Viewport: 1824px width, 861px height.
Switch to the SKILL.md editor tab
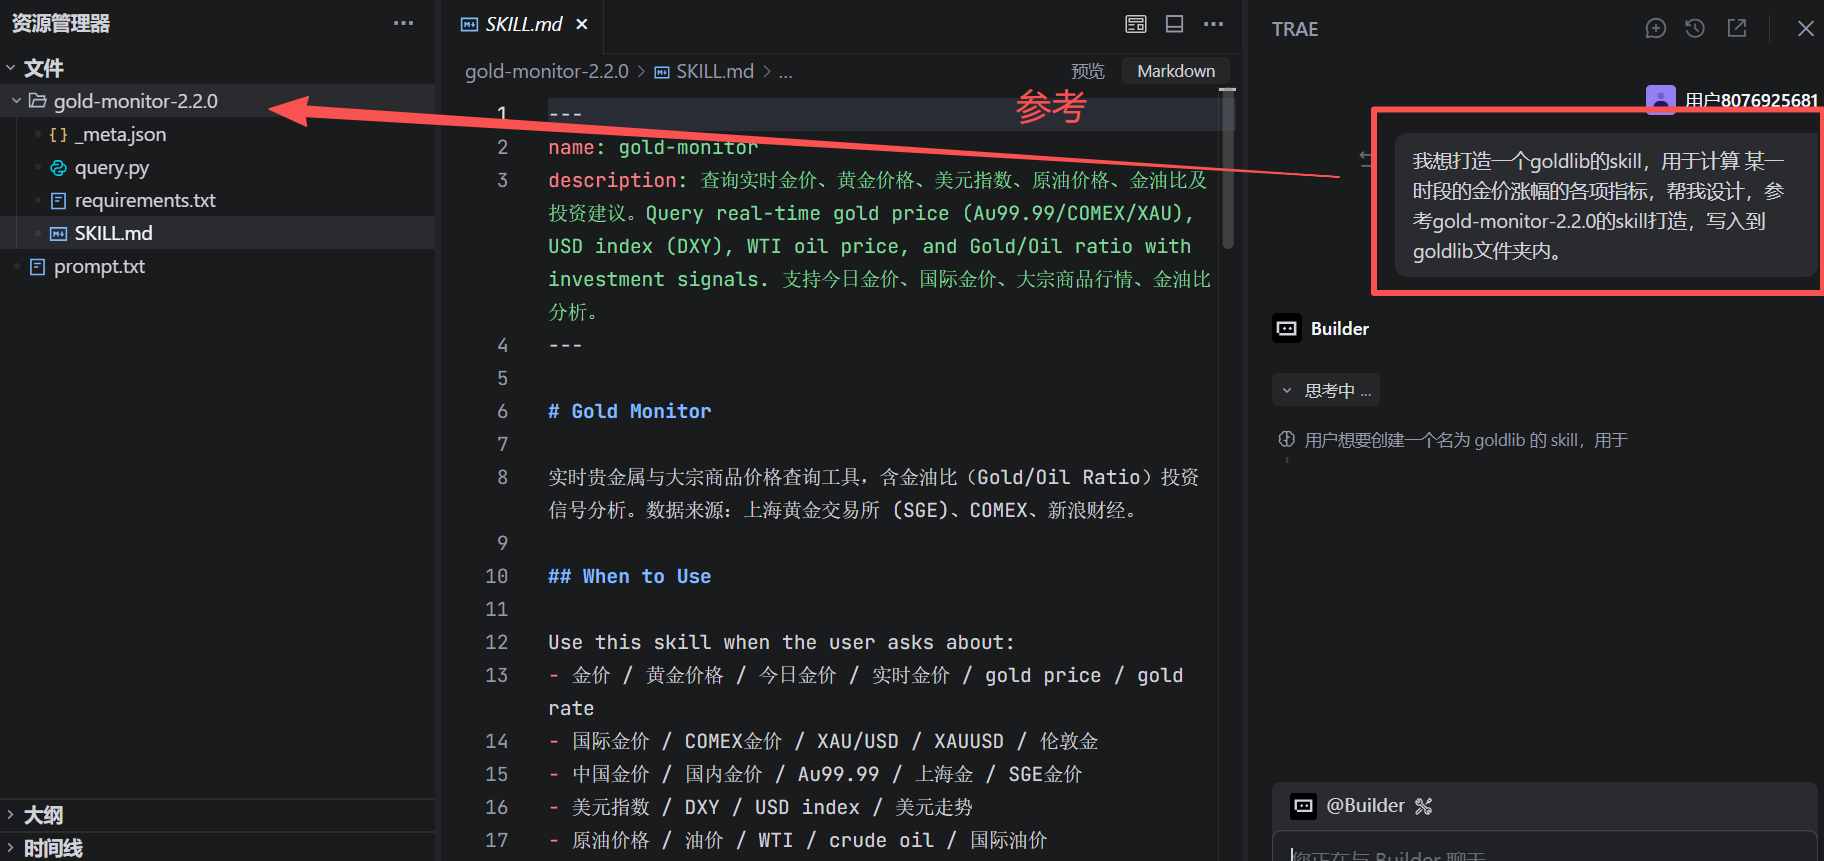(x=523, y=24)
